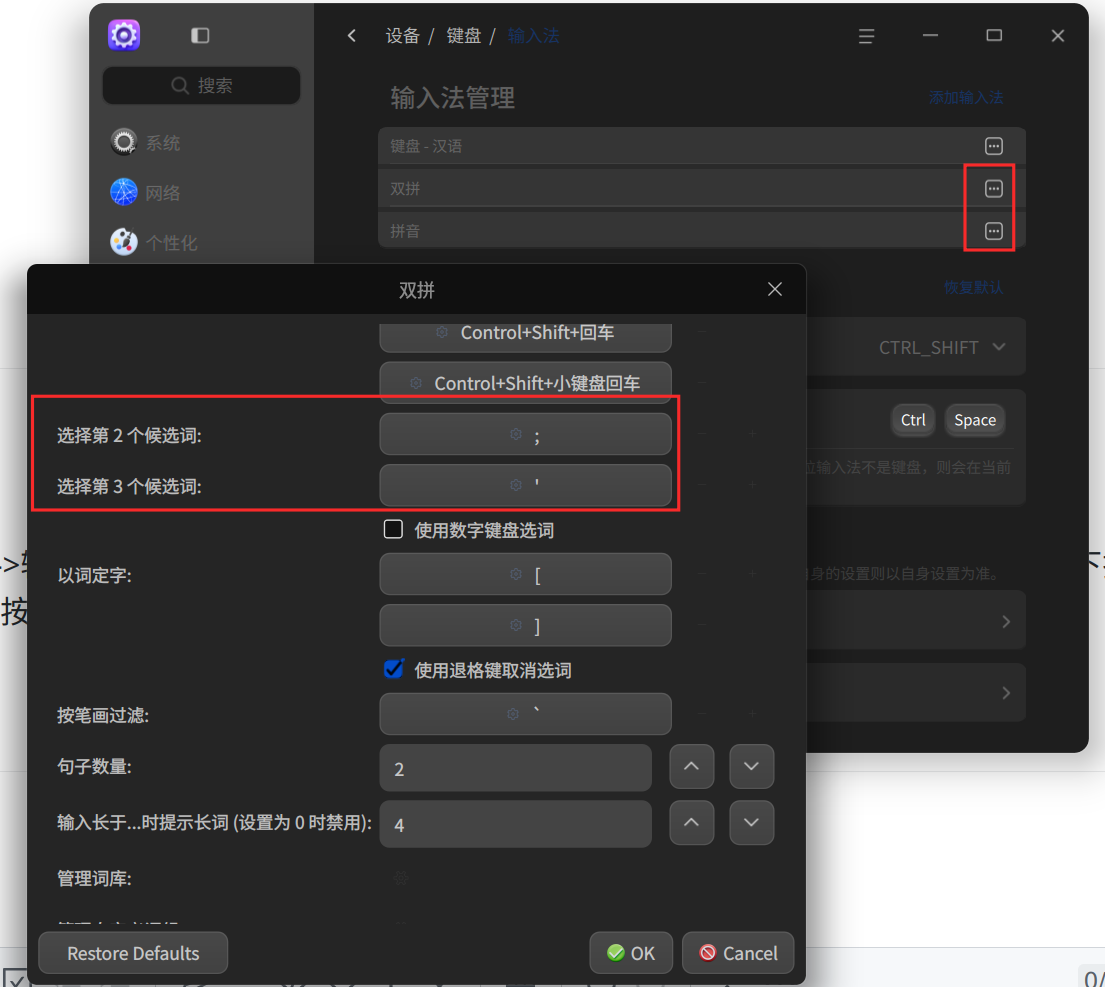Screen dimensions: 1105x987
Task: Increase 句子数量 with up arrow
Action: [691, 766]
